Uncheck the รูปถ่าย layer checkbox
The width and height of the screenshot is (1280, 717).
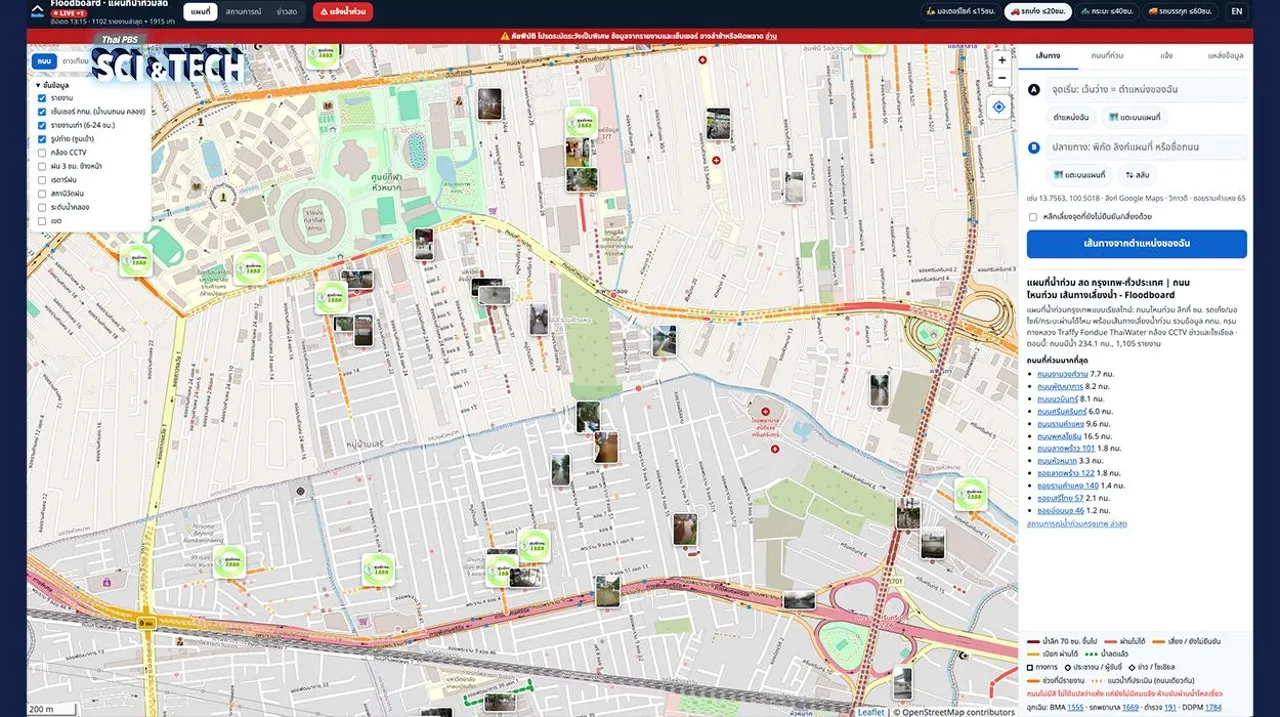click(41, 139)
